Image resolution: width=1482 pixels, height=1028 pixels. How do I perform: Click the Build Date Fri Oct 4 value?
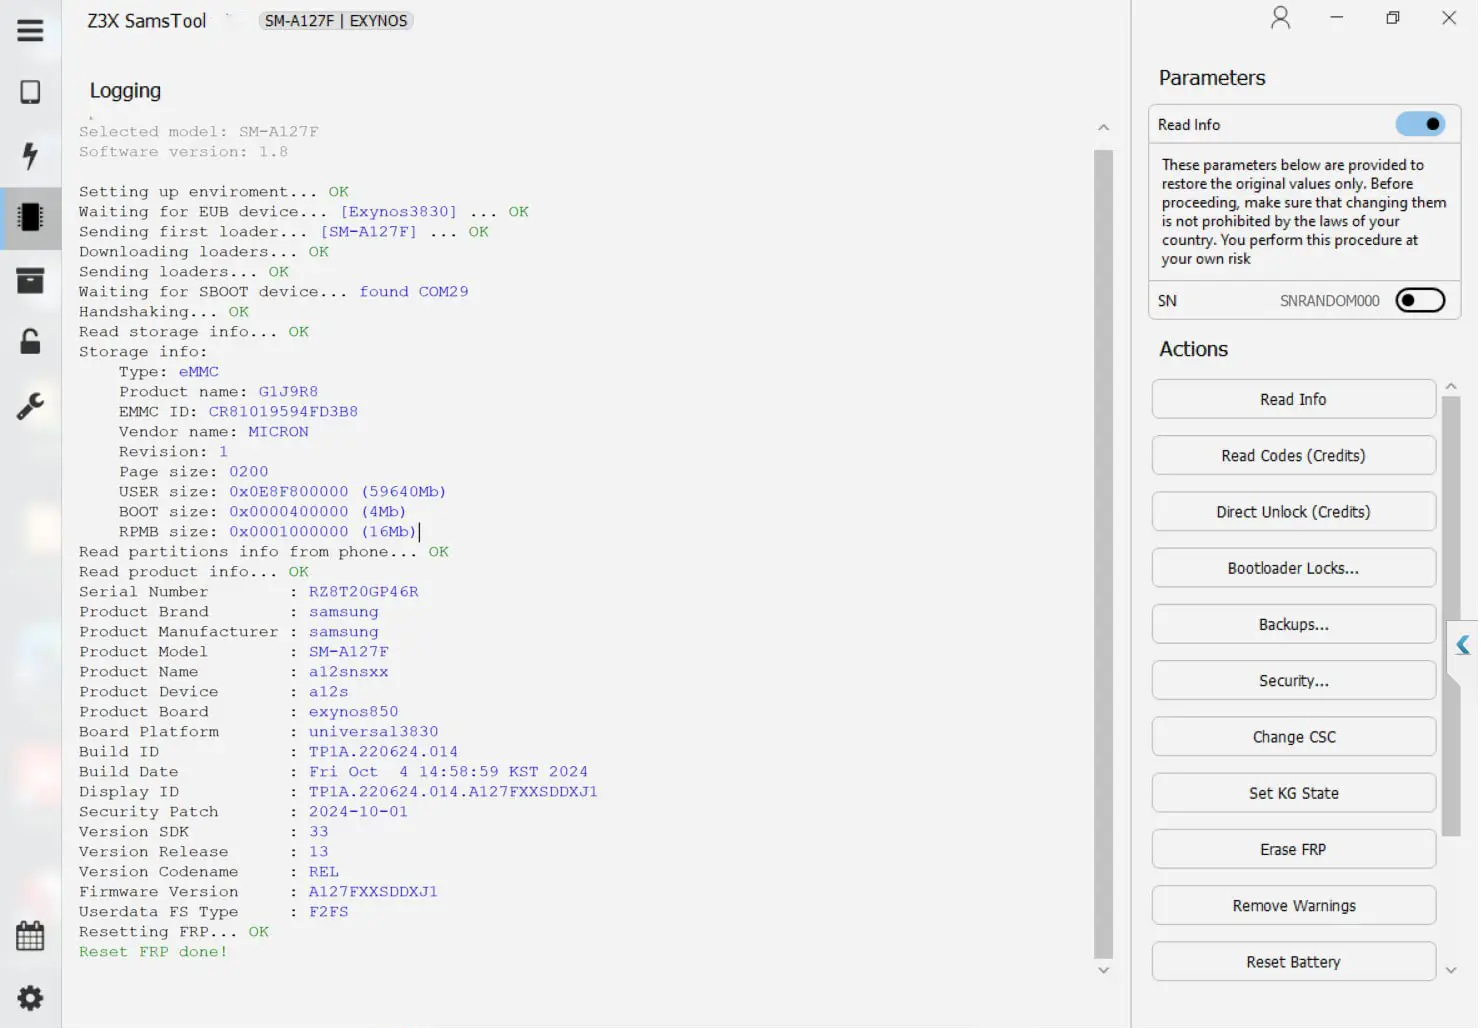pos(448,771)
